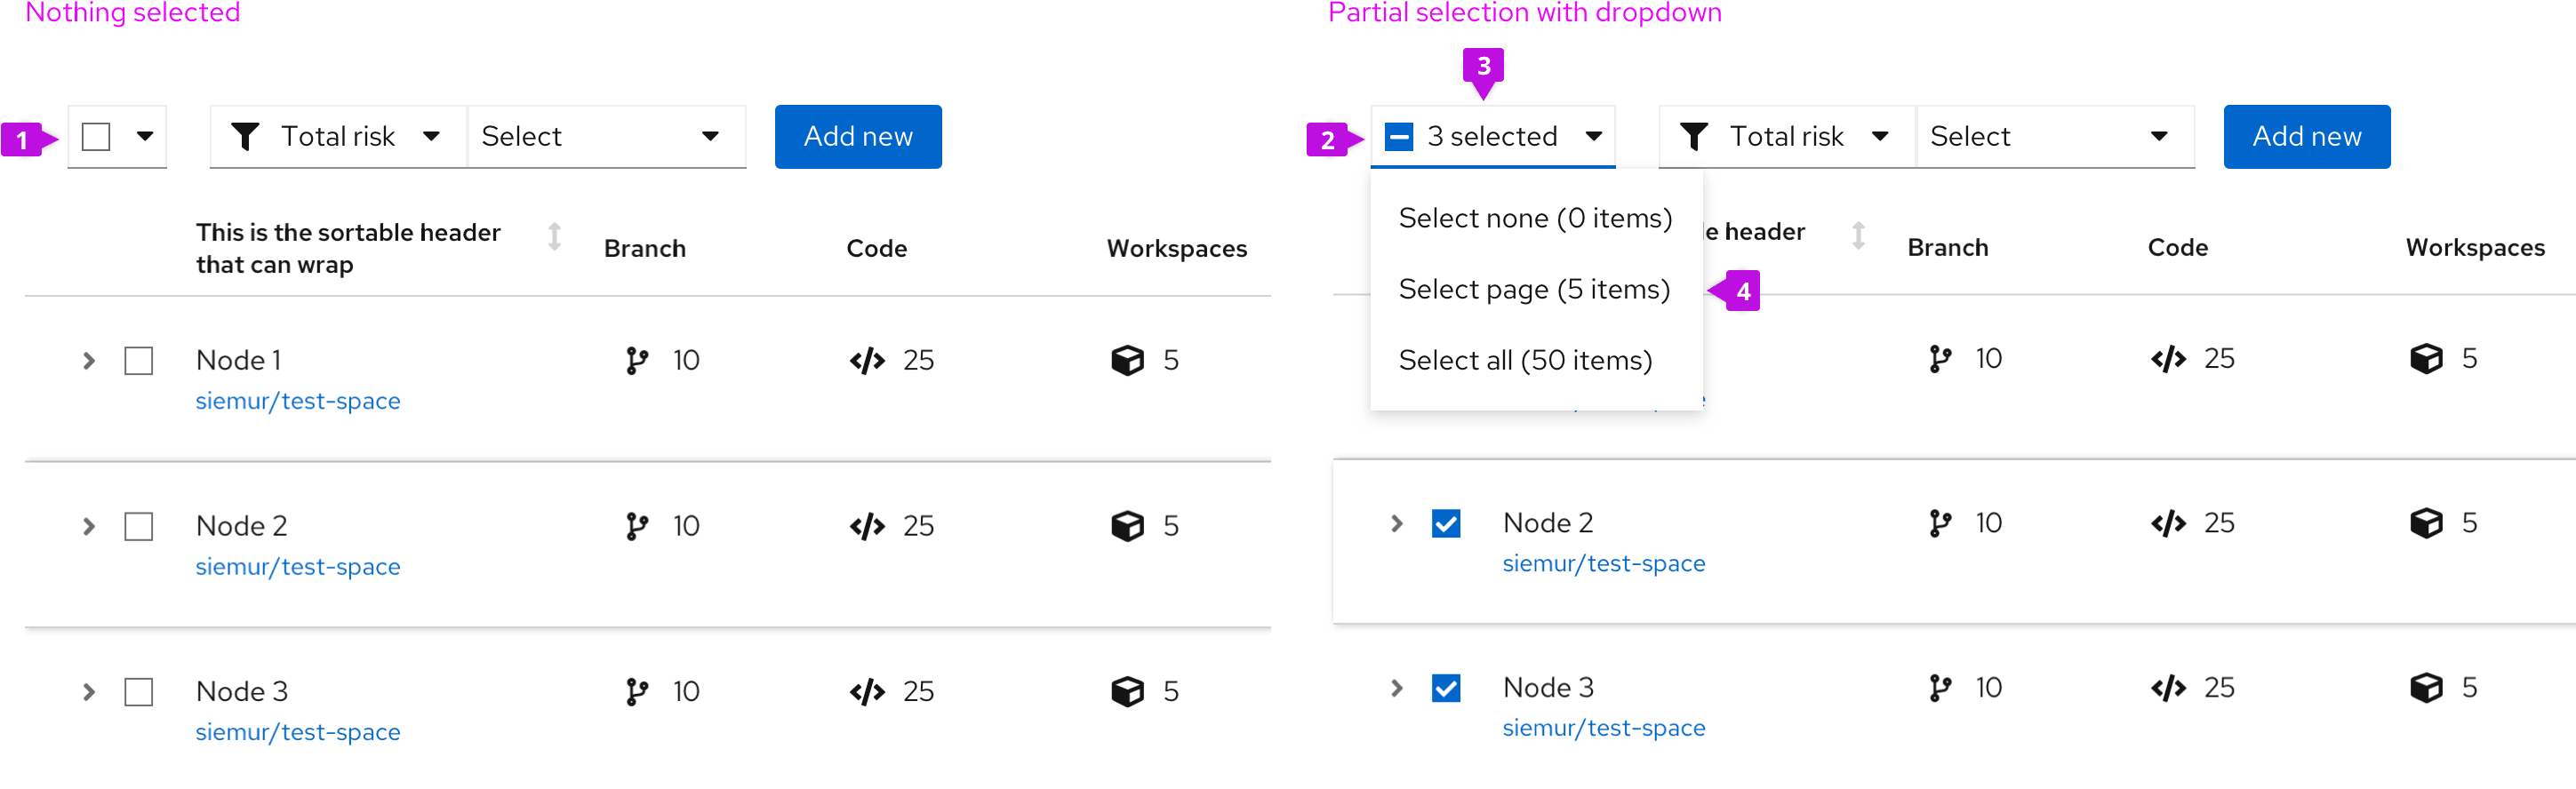Click the partially selected bulk checkbox indicator
This screenshot has height=789, width=2576.
click(1398, 137)
